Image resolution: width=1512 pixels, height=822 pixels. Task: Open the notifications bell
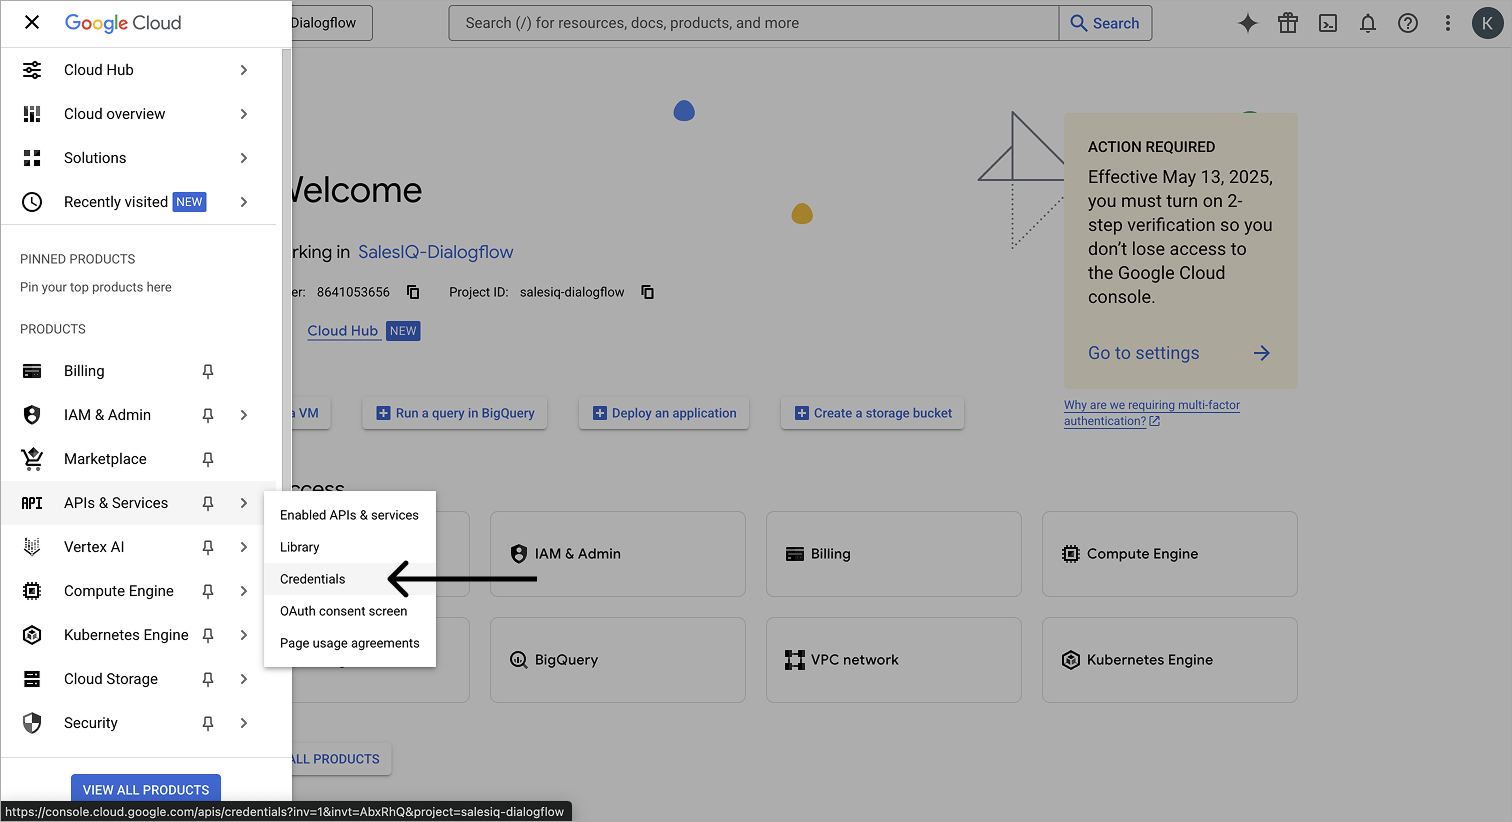tap(1368, 23)
